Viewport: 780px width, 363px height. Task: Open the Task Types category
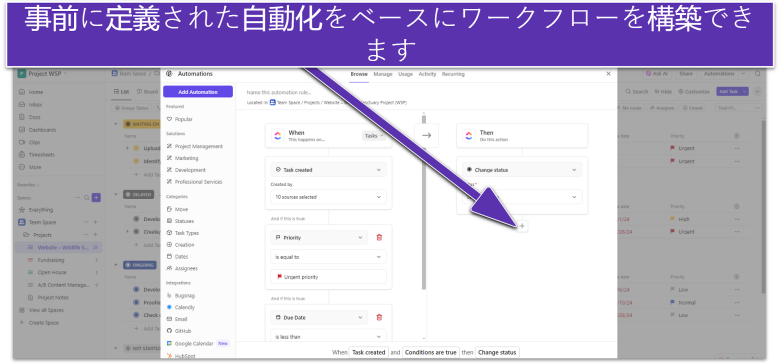click(183, 233)
